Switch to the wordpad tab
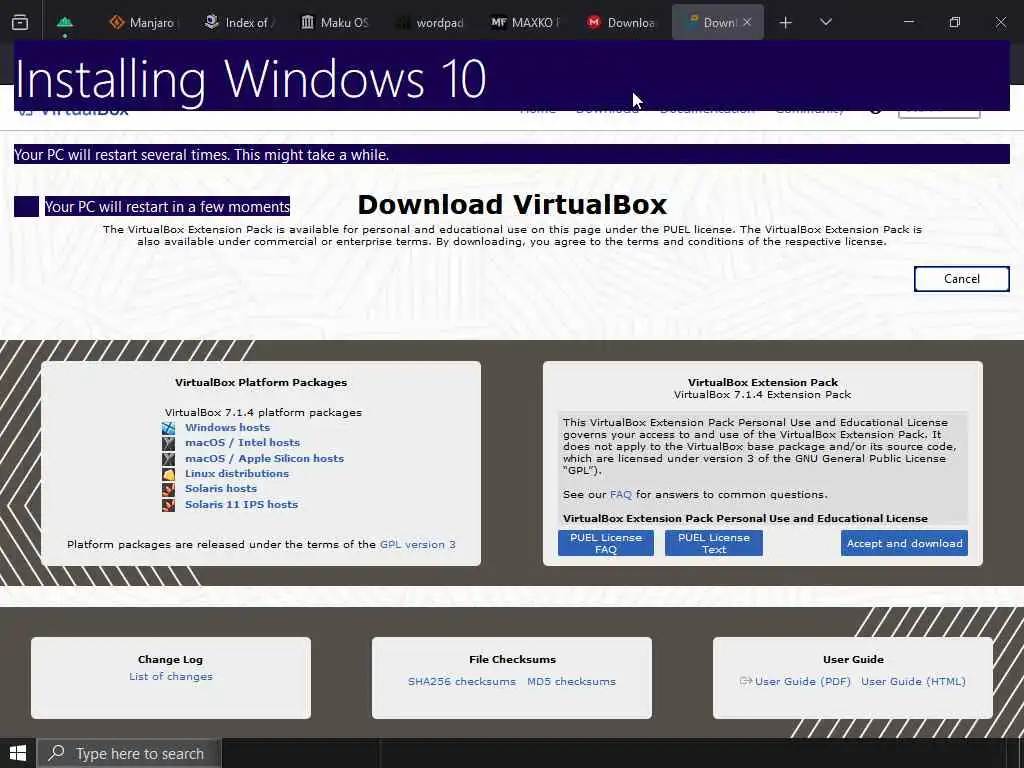This screenshot has height=768, width=1024. (430, 23)
